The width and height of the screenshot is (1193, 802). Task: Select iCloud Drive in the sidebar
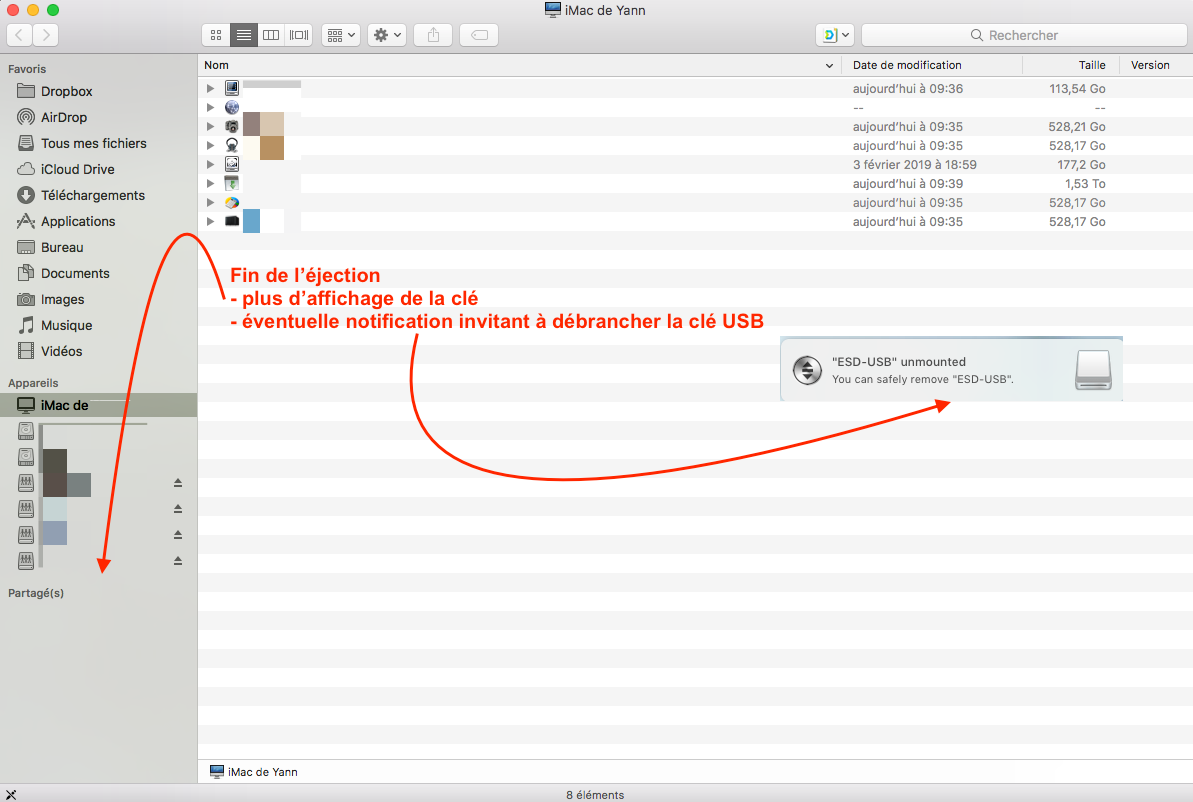pyautogui.click(x=77, y=169)
